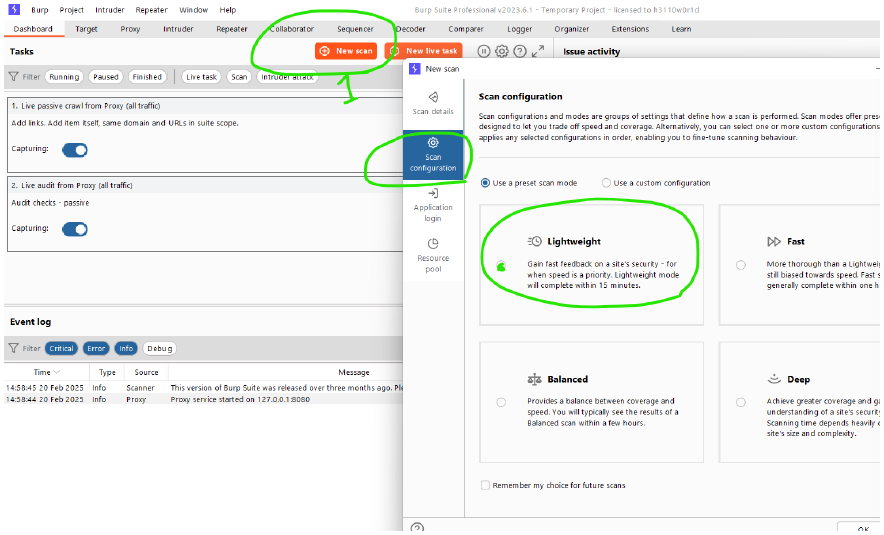Select the Live passive crawl from Proxy task
Screen dimensions: 884x535
tap(205, 135)
